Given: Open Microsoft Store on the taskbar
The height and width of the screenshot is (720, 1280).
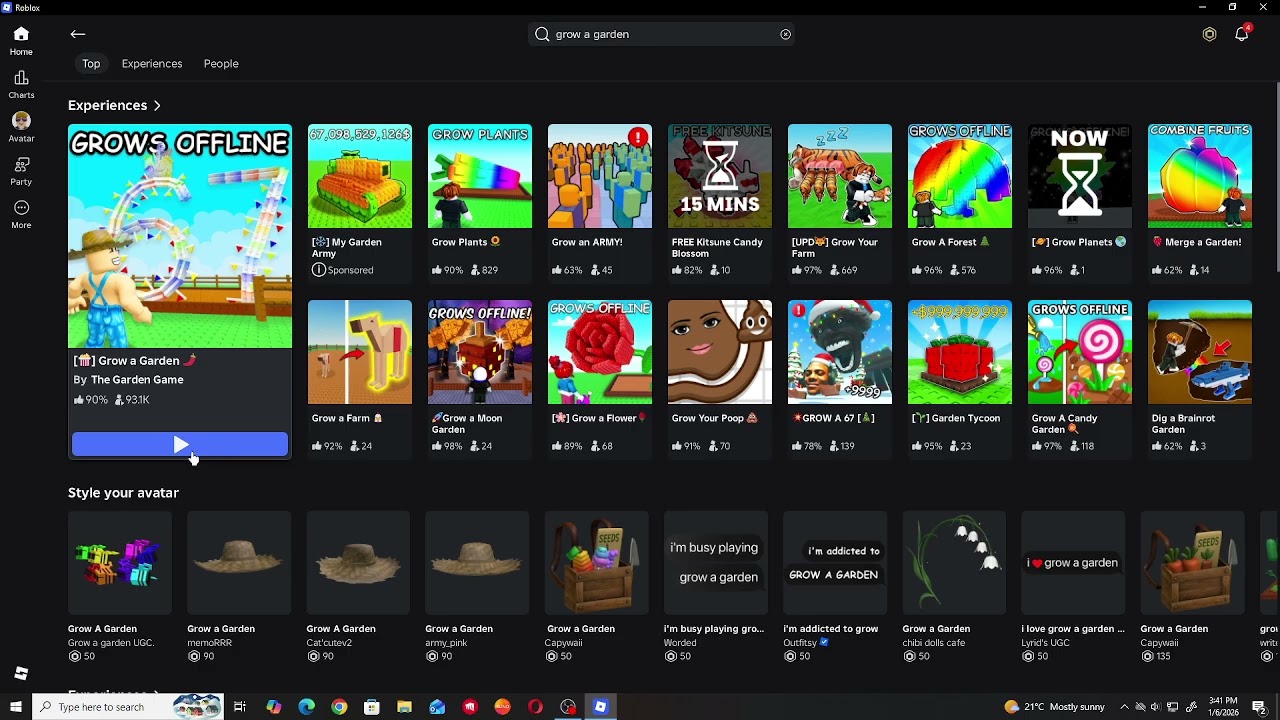Looking at the screenshot, I should [x=372, y=707].
